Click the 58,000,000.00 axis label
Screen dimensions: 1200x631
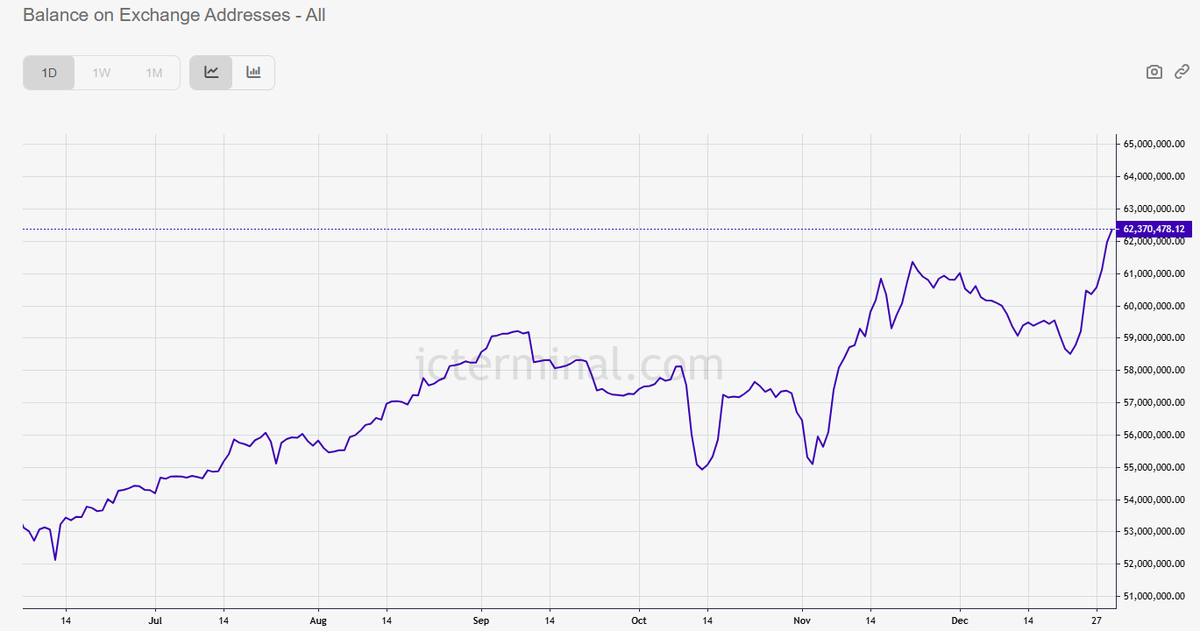pos(1154,370)
